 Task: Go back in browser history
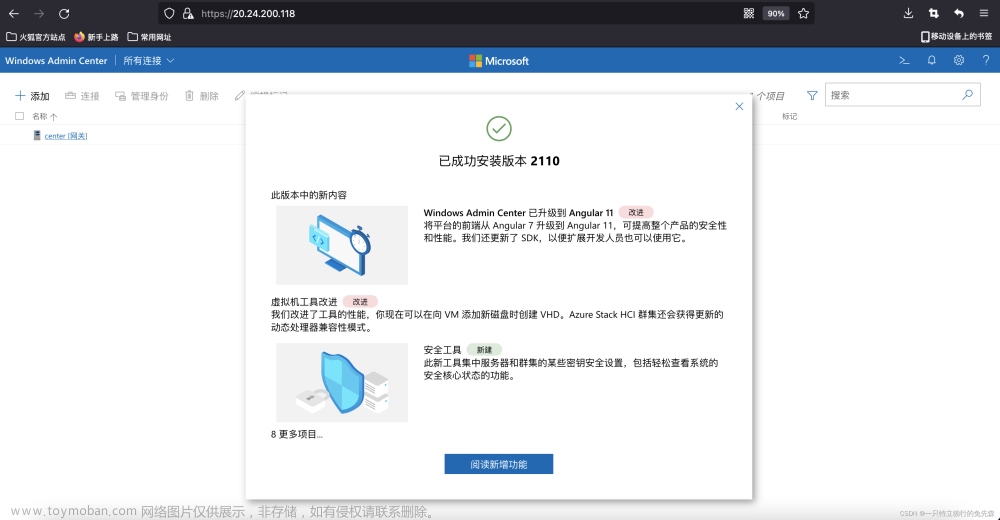pos(13,13)
